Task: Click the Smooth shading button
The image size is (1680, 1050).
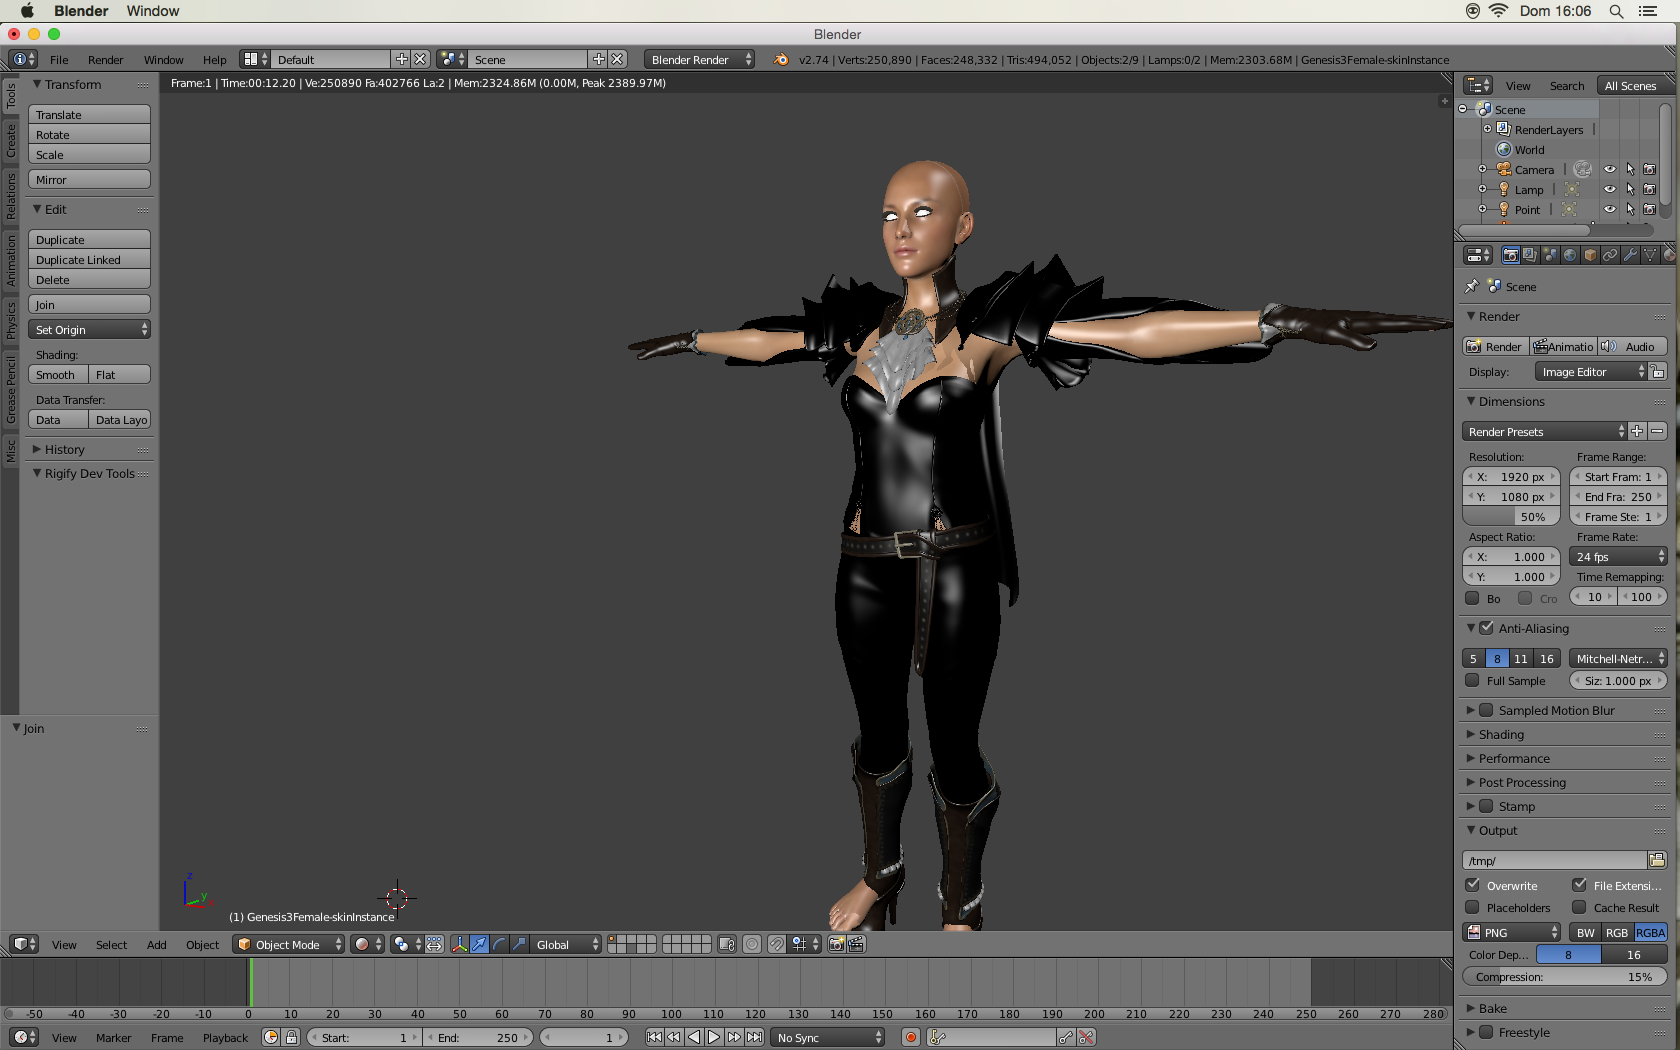Action: pos(57,375)
